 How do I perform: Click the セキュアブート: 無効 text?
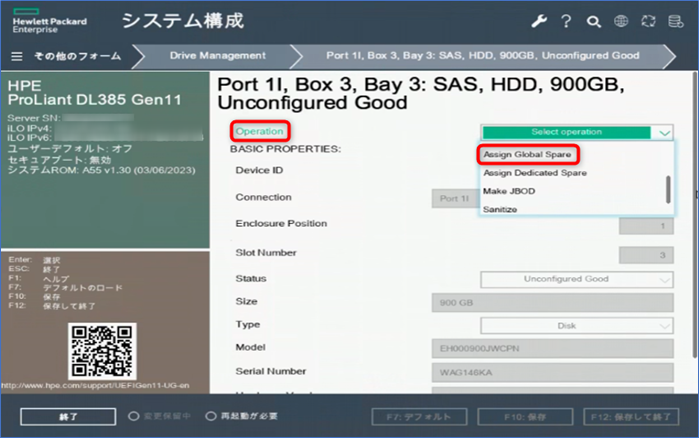point(59,160)
